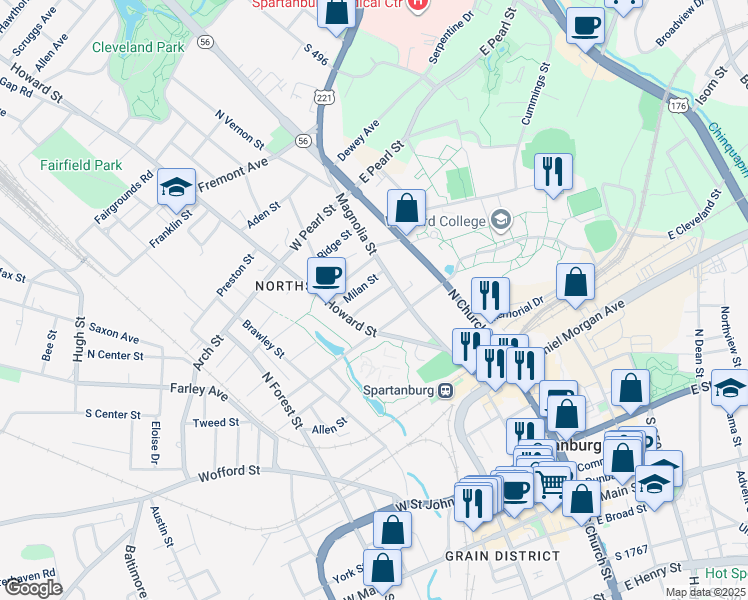The height and width of the screenshot is (600, 748).
Task: Open the shopping bag marker below W St John label
Action: point(392,531)
